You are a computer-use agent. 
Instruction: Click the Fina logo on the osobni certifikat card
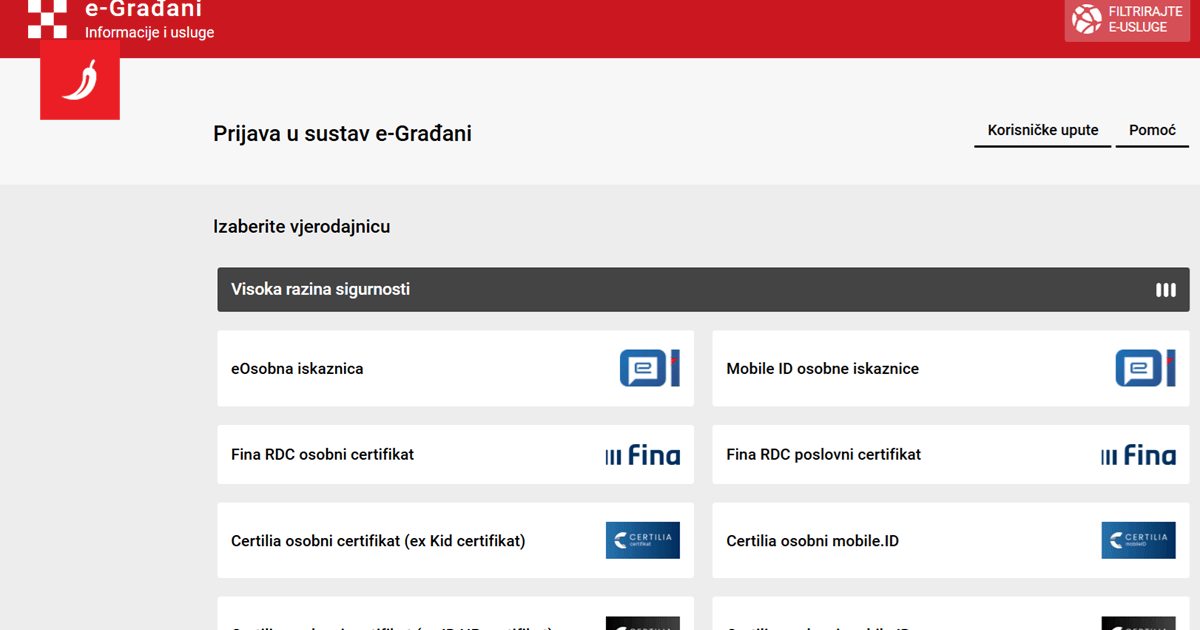[643, 455]
